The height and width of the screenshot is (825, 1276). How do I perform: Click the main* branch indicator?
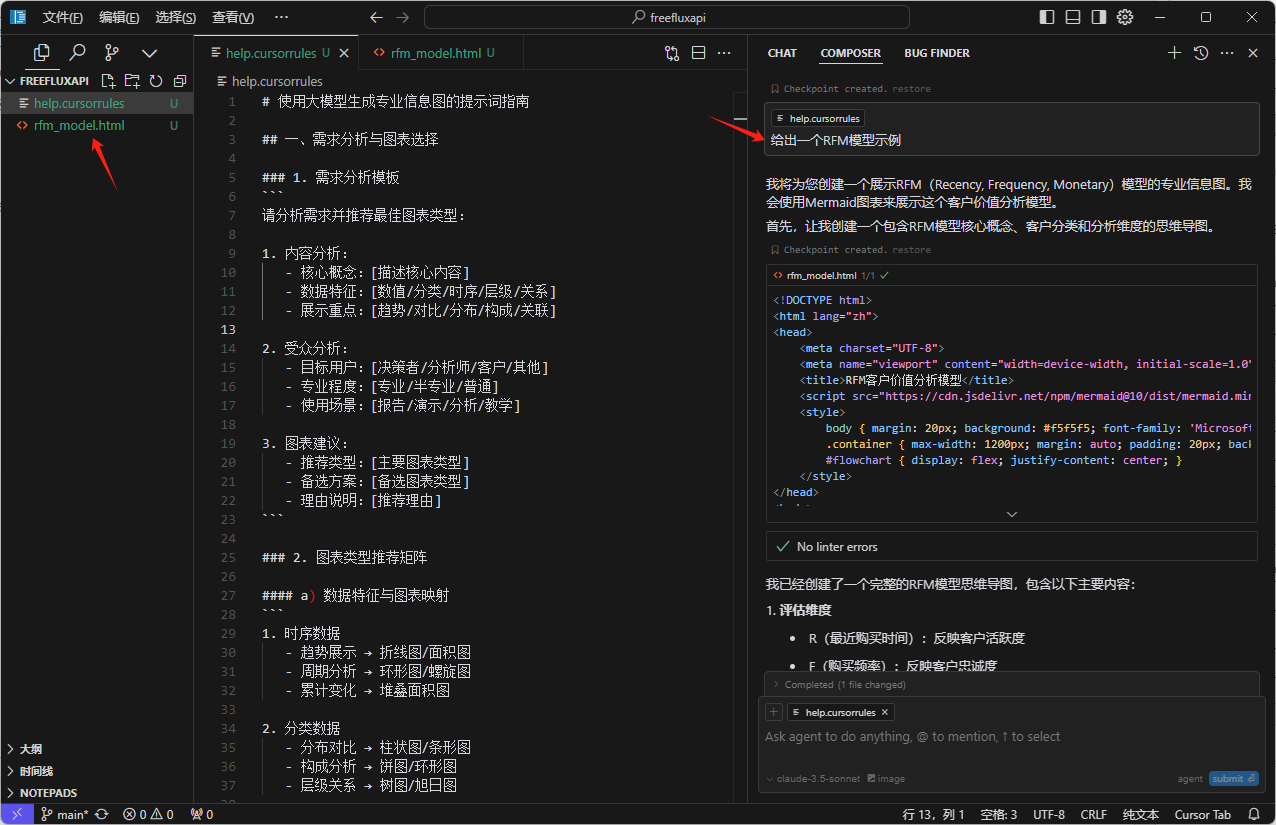click(x=63, y=814)
